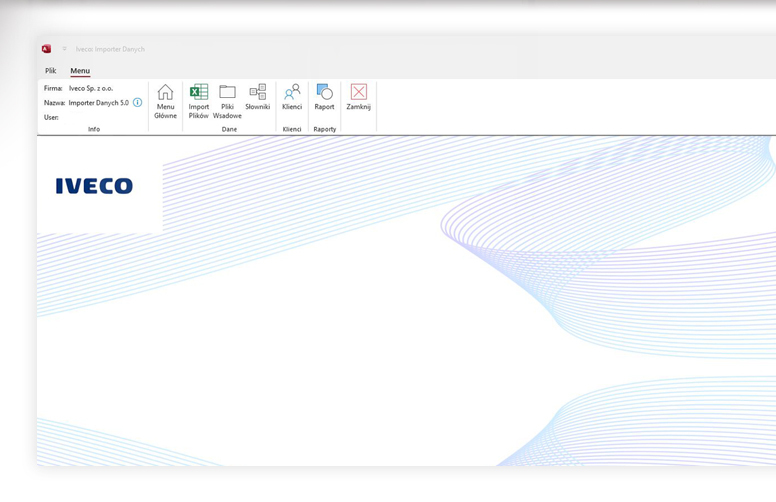Click the Dane group label
The height and width of the screenshot is (502, 776).
tap(229, 129)
